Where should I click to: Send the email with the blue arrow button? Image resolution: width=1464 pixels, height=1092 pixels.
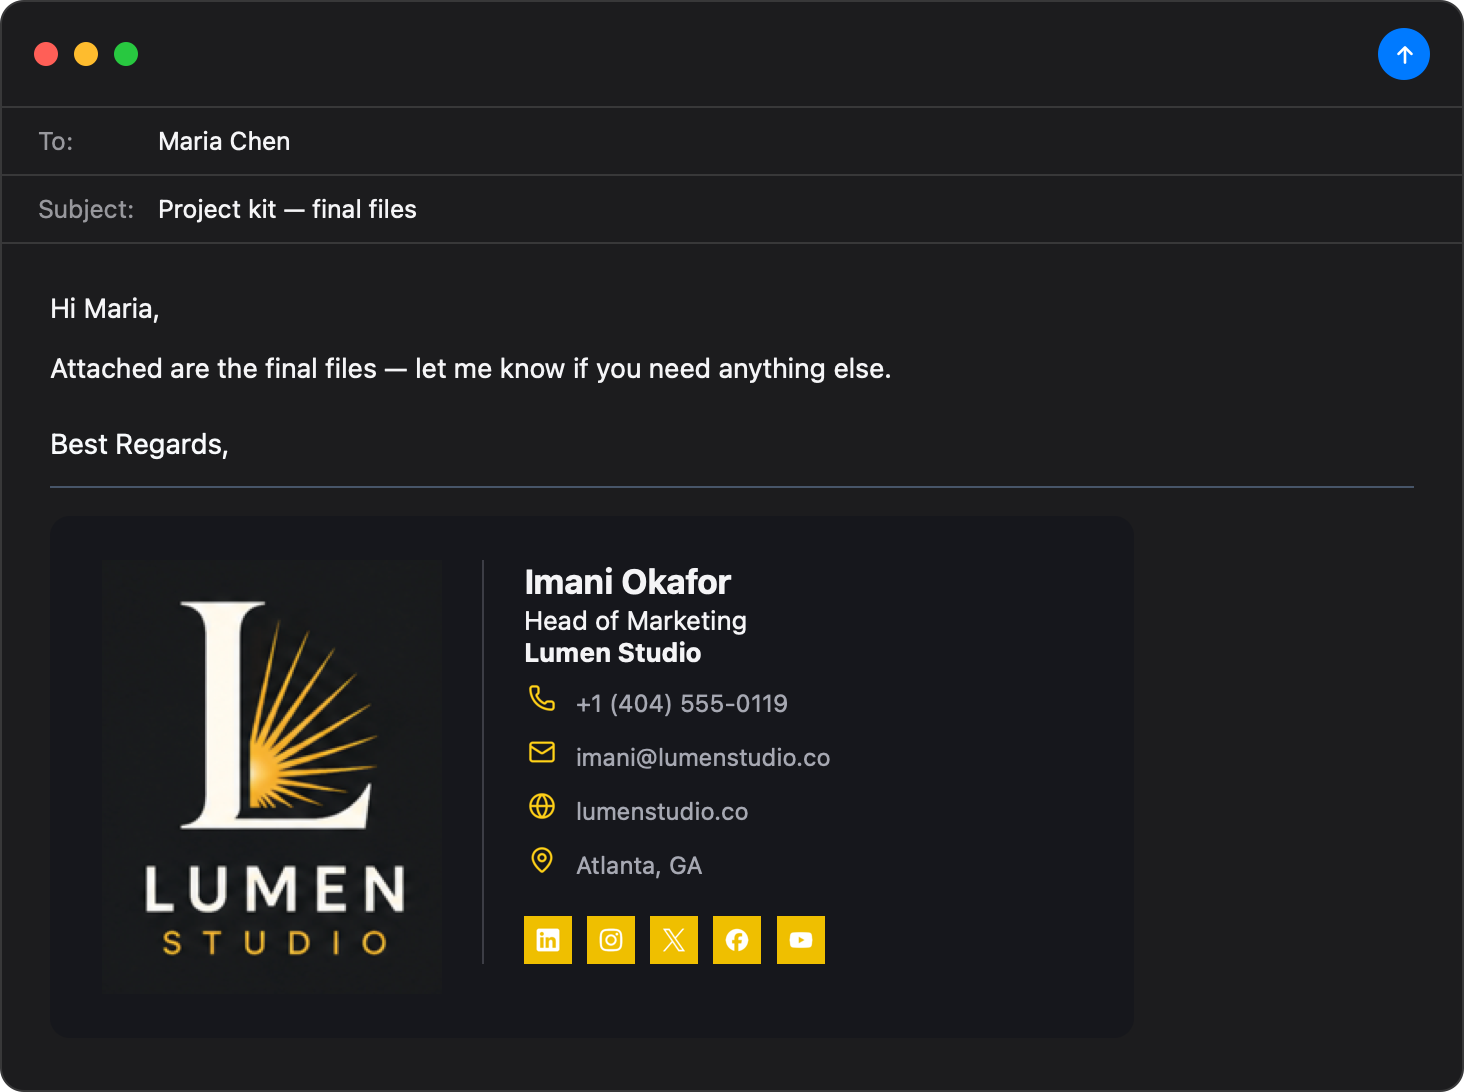[1403, 54]
